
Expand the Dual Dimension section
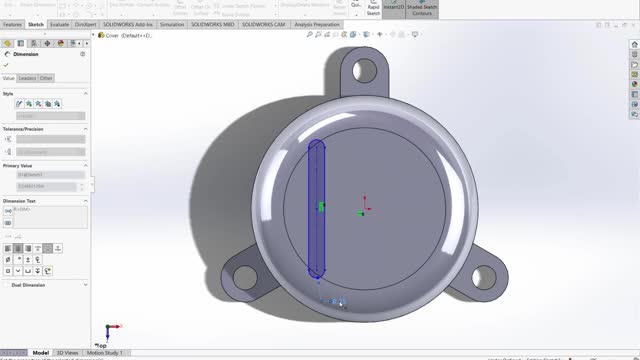pos(85,284)
